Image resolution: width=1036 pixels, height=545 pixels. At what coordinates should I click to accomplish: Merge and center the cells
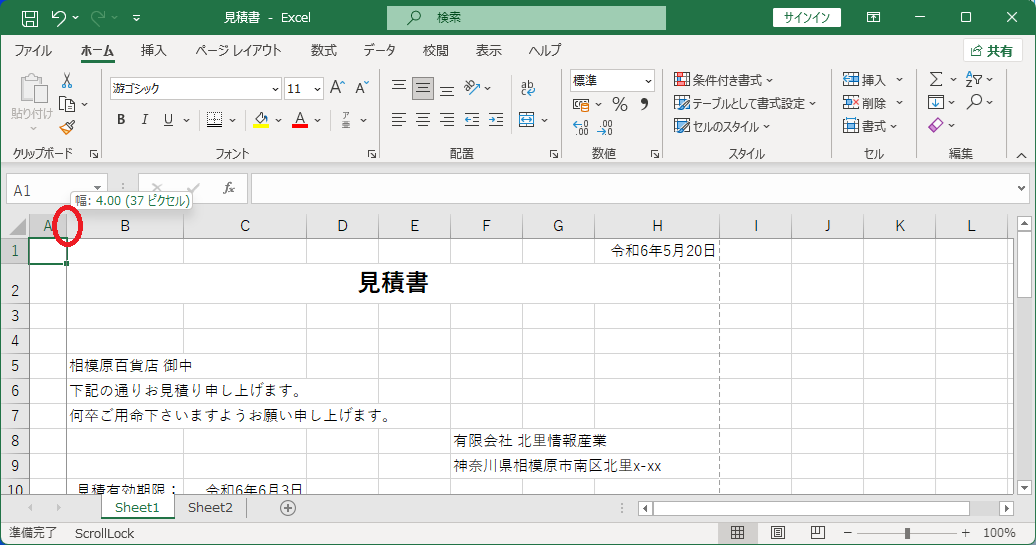click(x=527, y=120)
